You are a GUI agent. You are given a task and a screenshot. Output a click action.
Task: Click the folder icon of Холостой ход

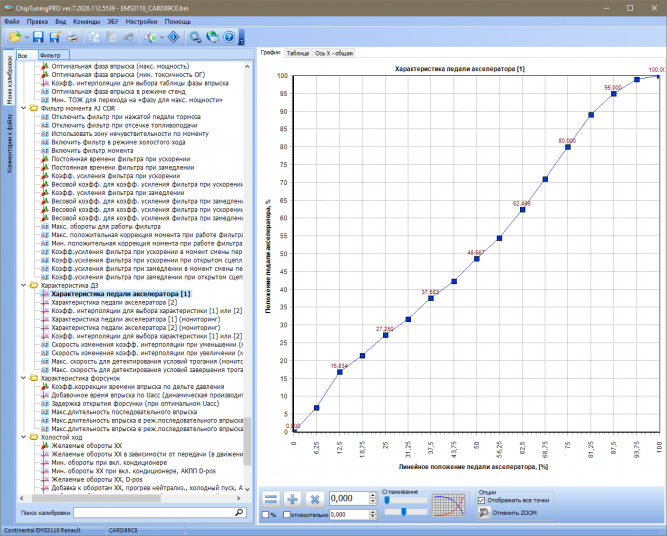point(34,437)
